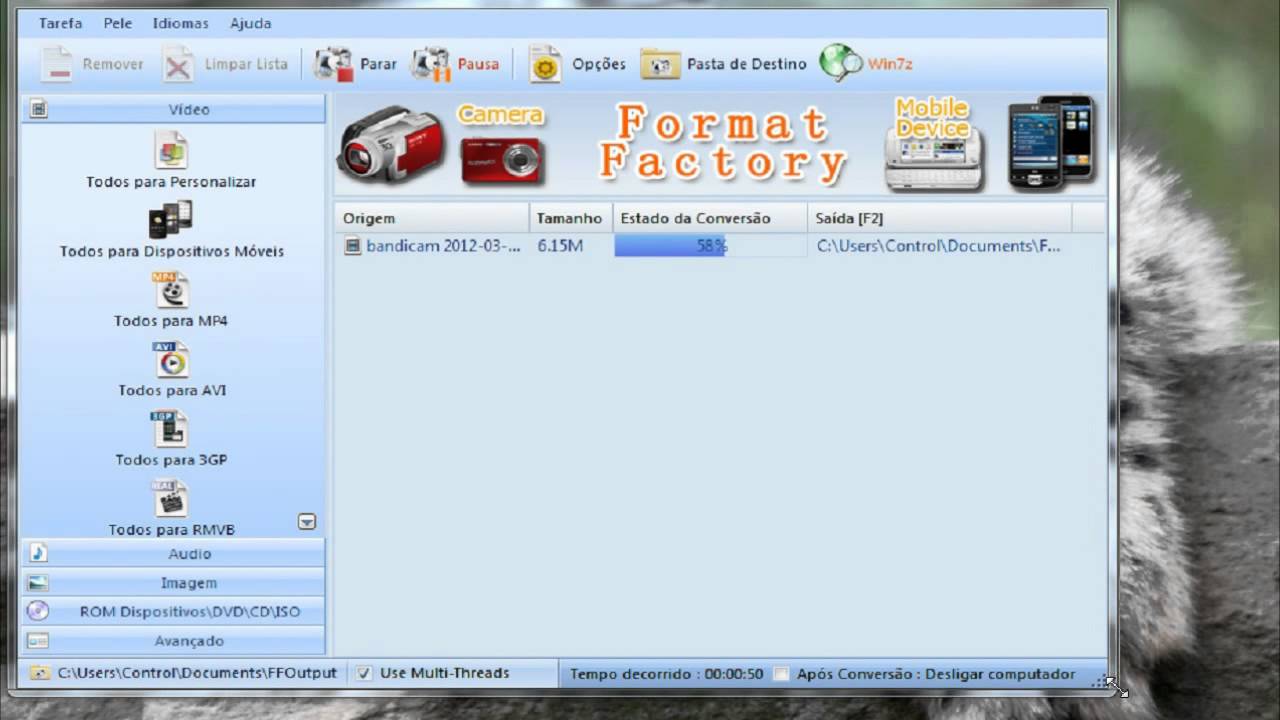Click output path C:\Users\Control\Documents\FFOutput
Screen dimensions: 1280x720
(x=197, y=673)
